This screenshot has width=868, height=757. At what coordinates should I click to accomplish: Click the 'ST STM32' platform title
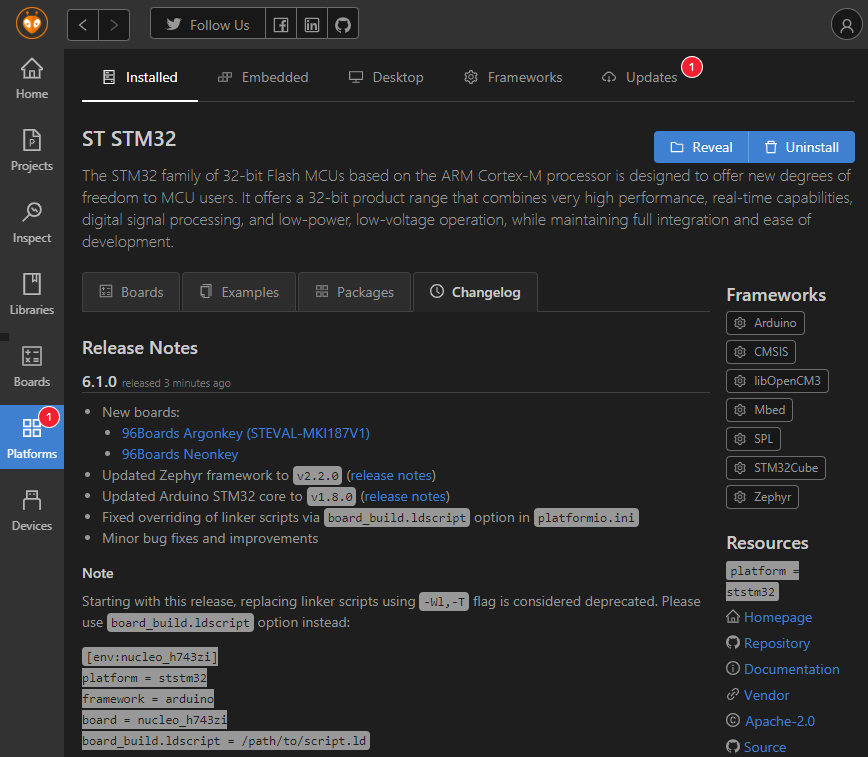(x=129, y=139)
